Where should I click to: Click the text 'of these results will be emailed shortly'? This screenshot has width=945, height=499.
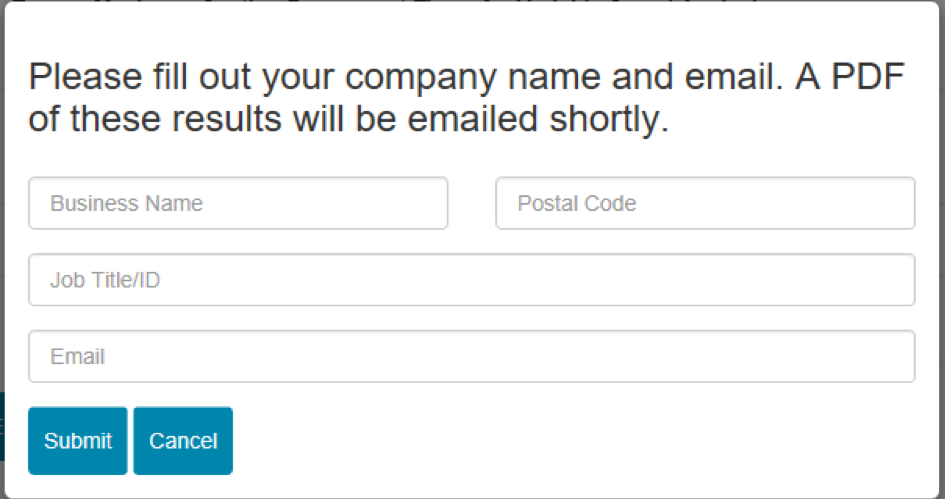pyautogui.click(x=349, y=119)
